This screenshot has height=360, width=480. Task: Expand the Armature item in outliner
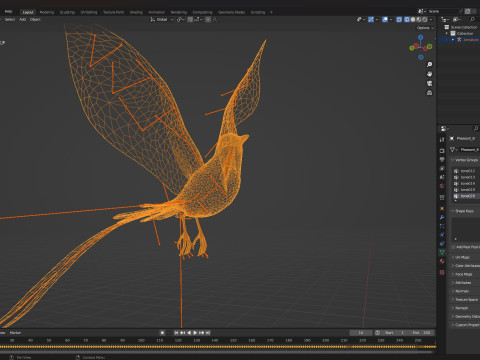click(x=453, y=40)
